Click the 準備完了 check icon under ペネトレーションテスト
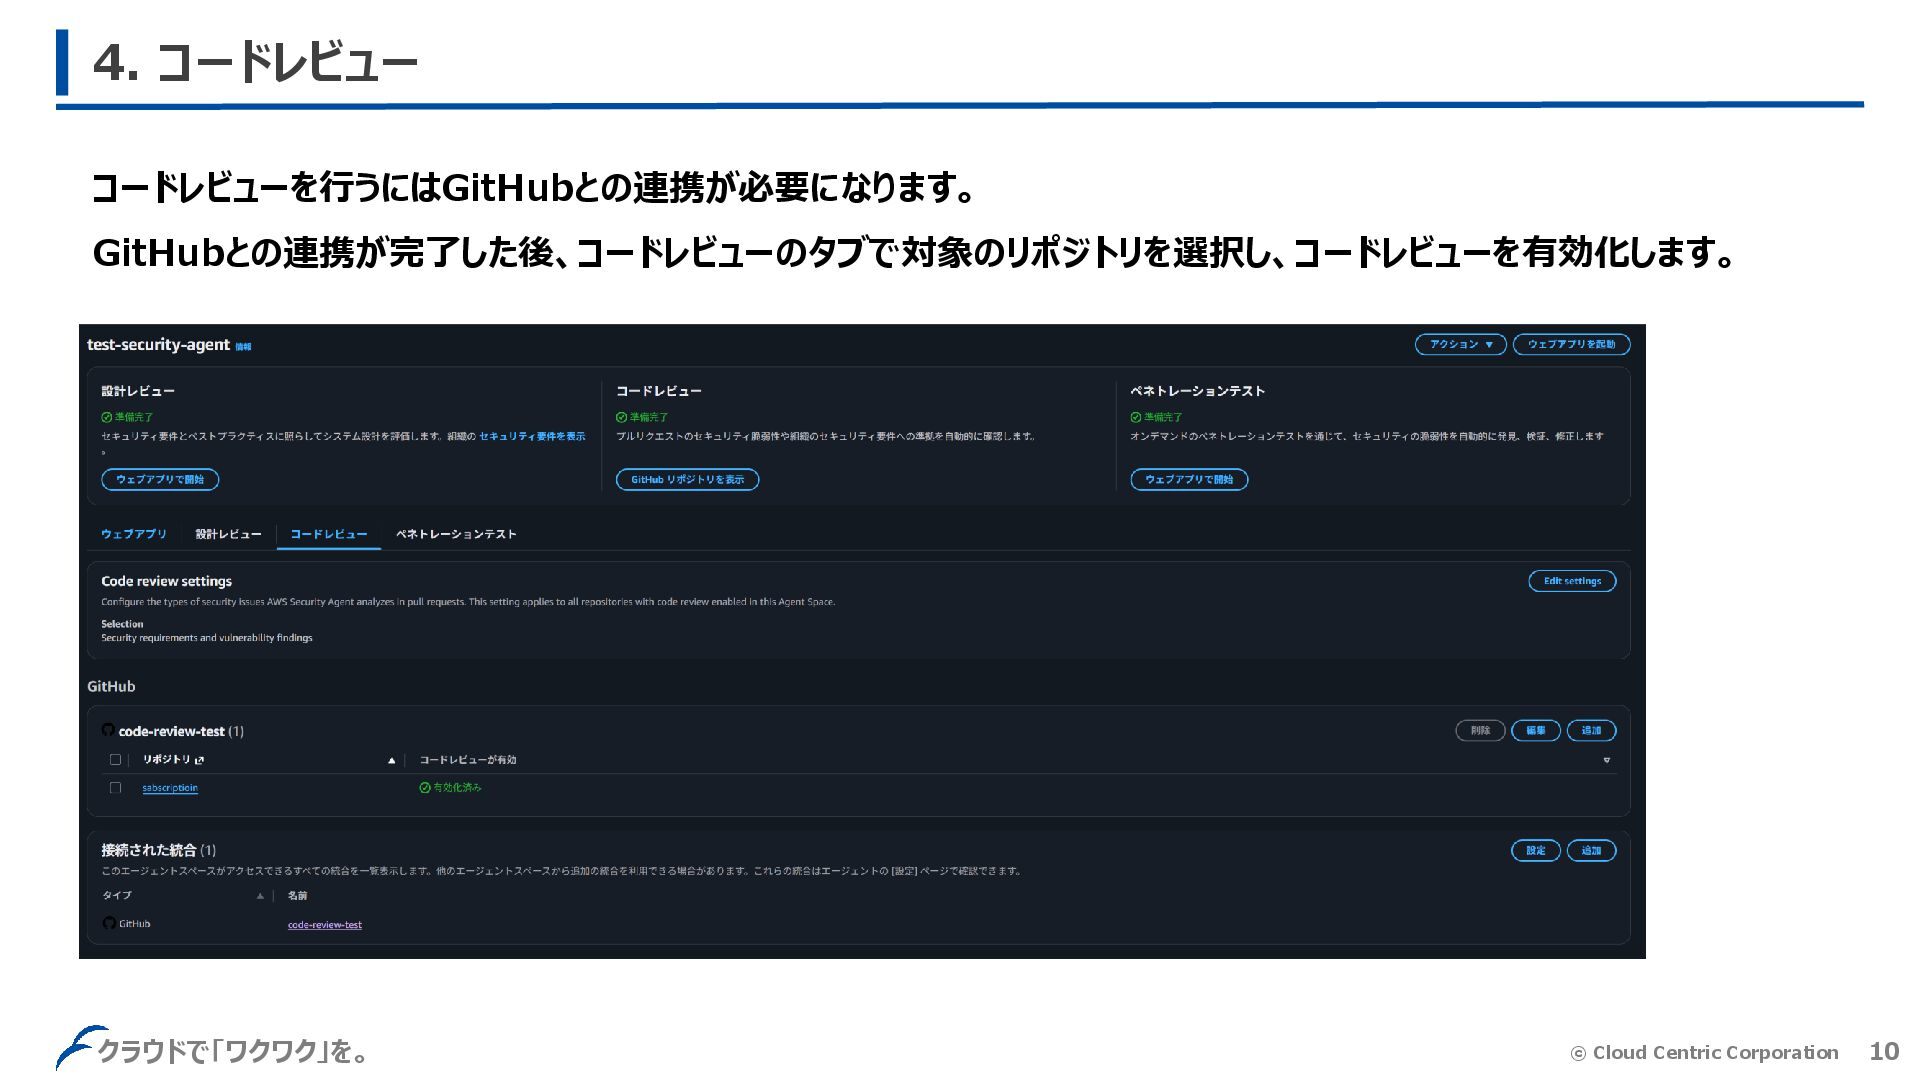 pos(1135,417)
